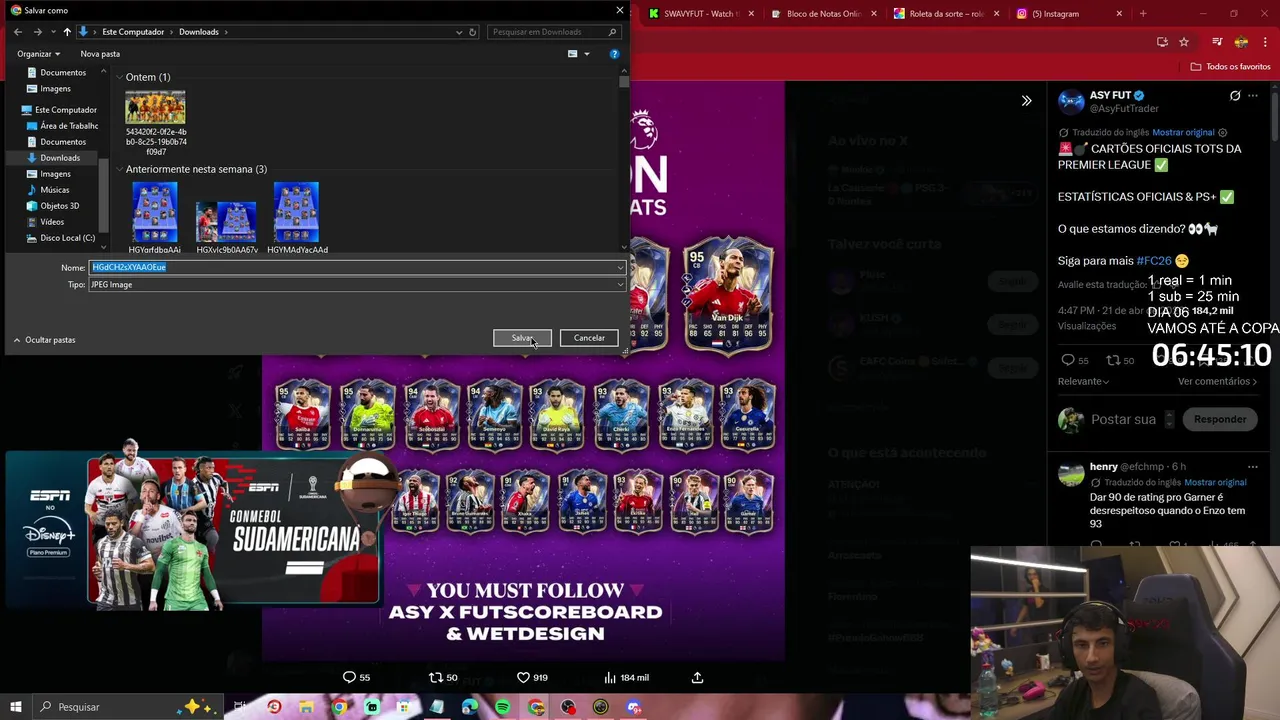The width and height of the screenshot is (1280, 720).
Task: Open the Grok icon on ASY FUT post
Action: tap(1235, 96)
